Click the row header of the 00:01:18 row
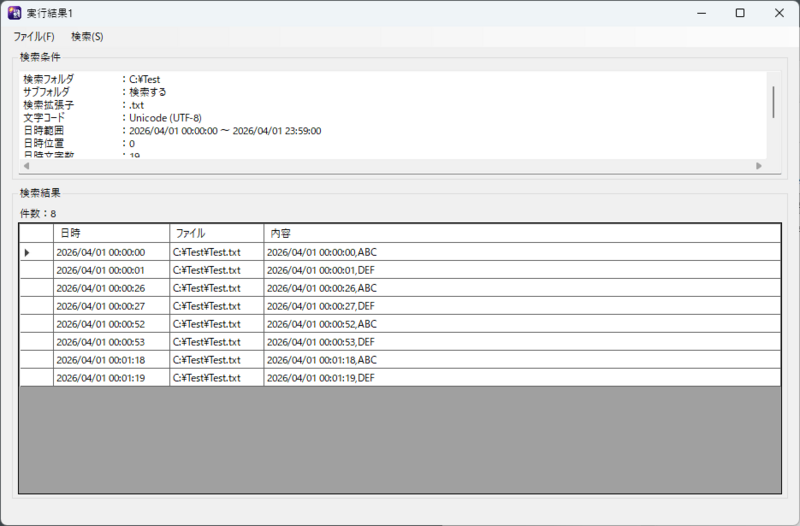The width and height of the screenshot is (800, 526). pos(36,360)
